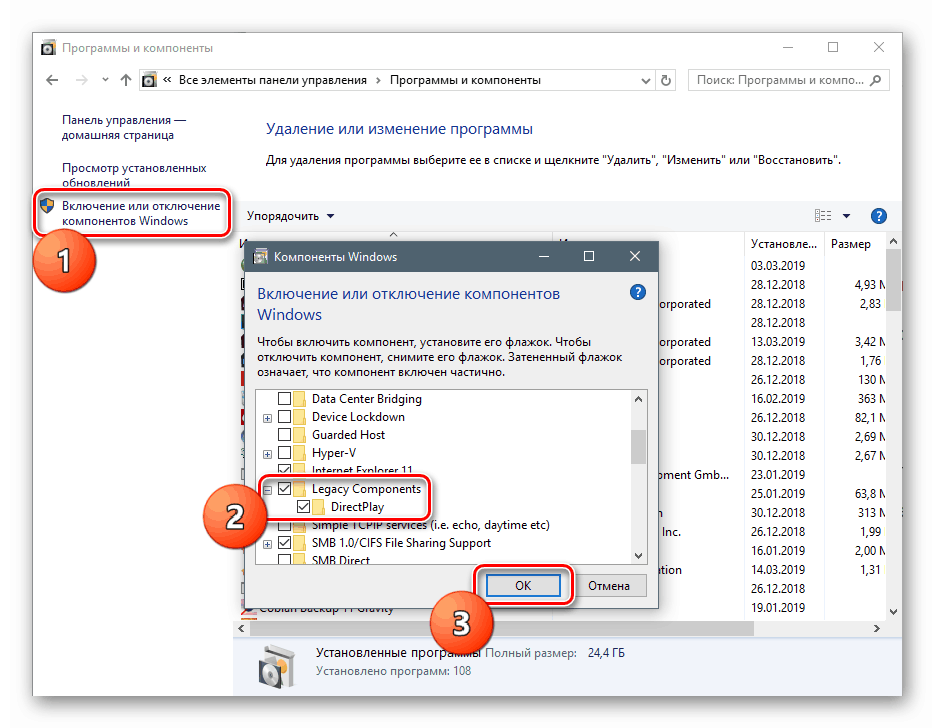Screen dimensions: 935x728
Task: Click components list scrollbar thumb
Action: click(x=638, y=447)
